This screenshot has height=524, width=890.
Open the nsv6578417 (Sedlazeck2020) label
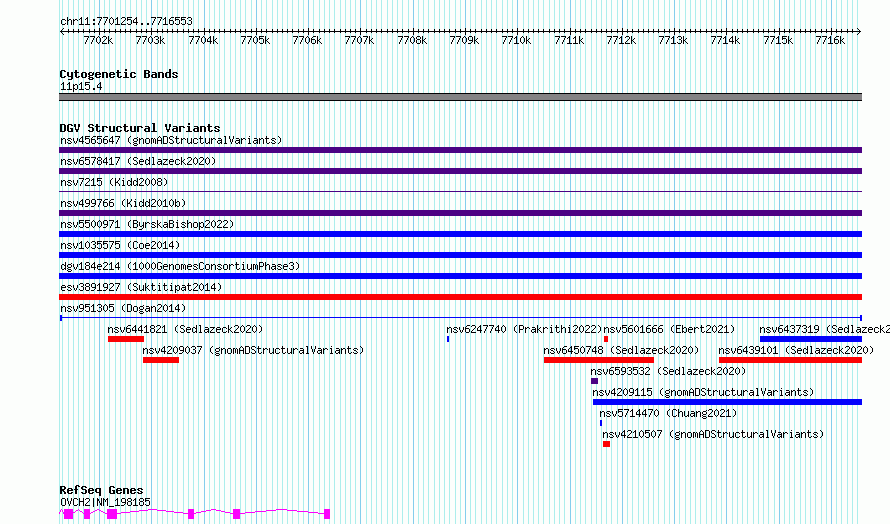pyautogui.click(x=138, y=161)
